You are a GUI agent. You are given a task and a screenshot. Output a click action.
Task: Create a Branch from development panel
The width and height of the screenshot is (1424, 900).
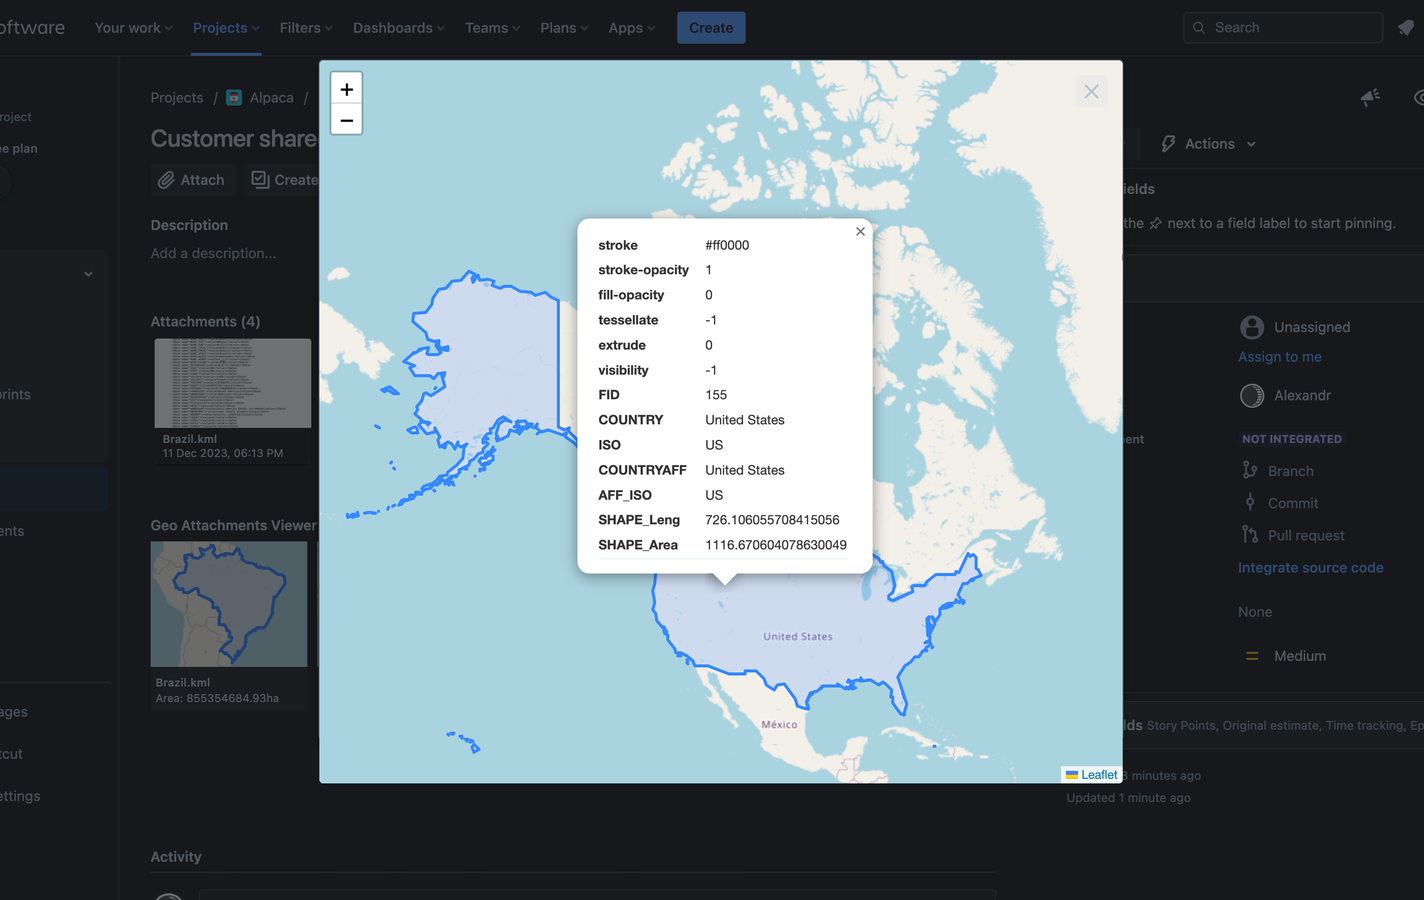tap(1290, 471)
